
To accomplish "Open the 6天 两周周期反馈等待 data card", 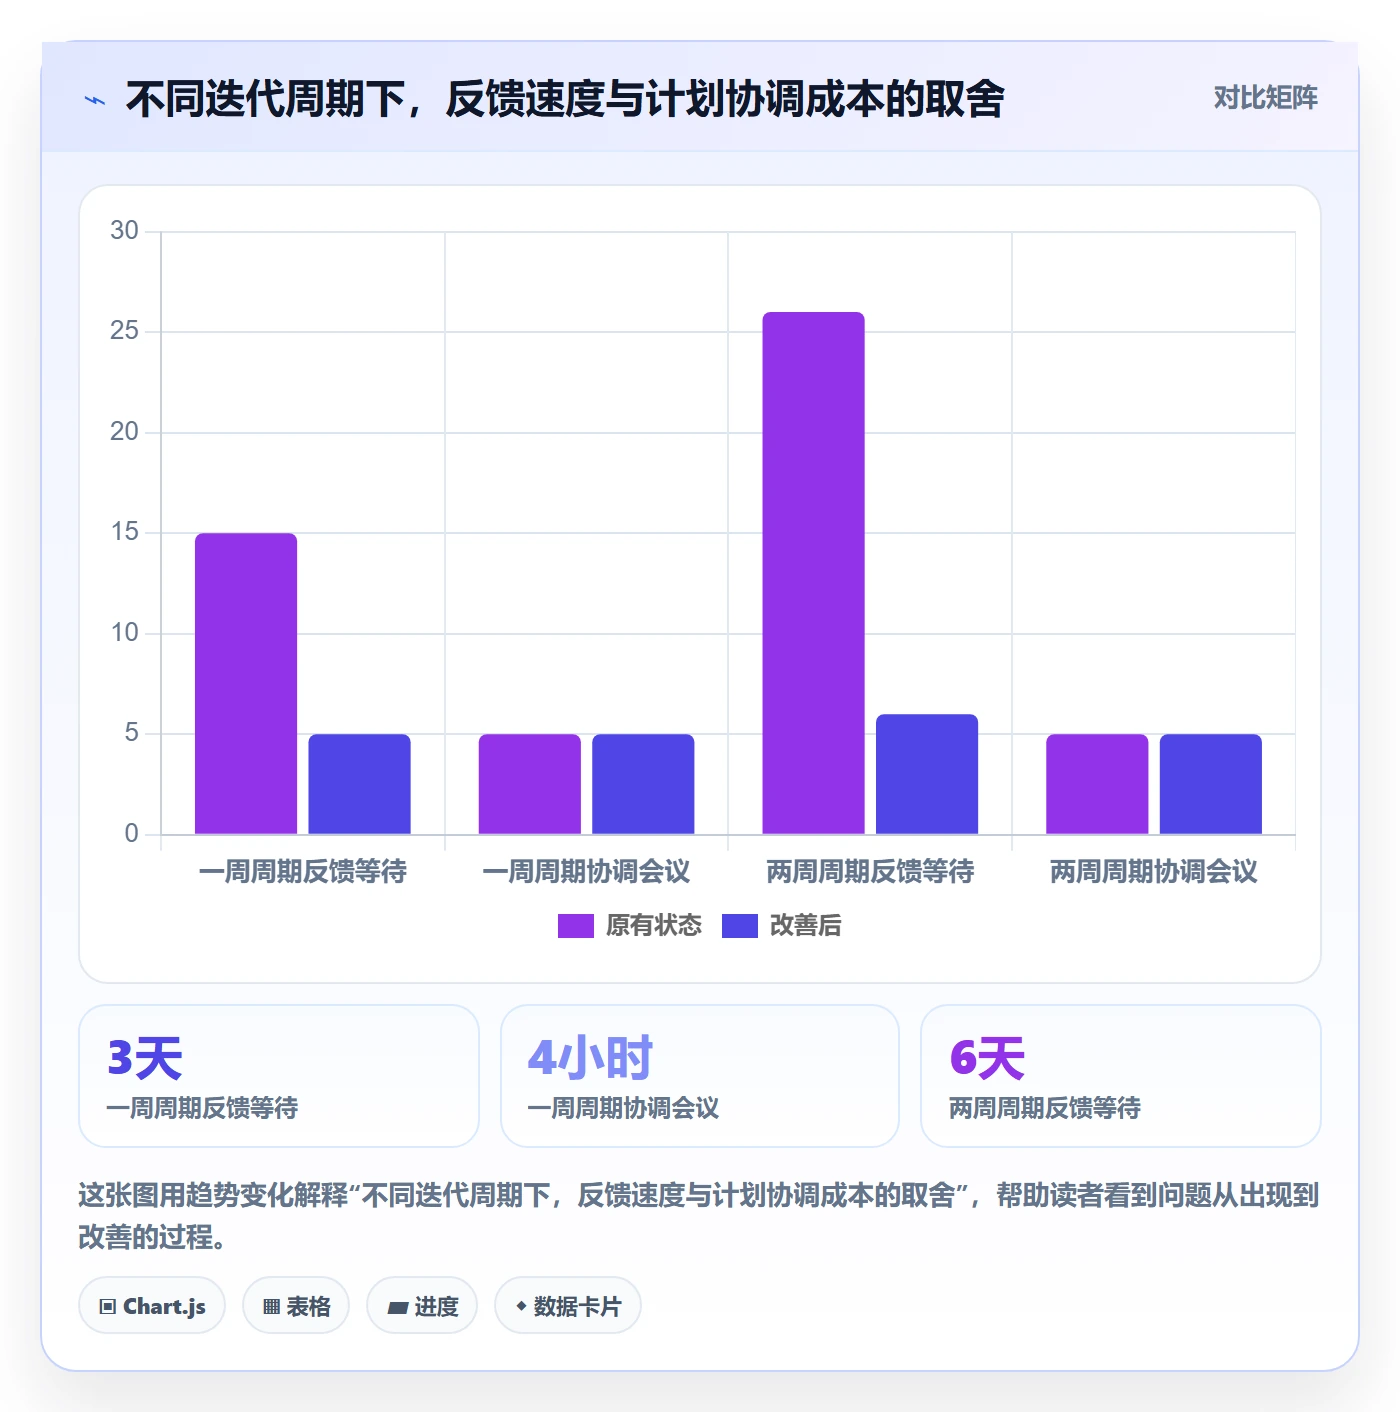I will click(x=1121, y=1076).
